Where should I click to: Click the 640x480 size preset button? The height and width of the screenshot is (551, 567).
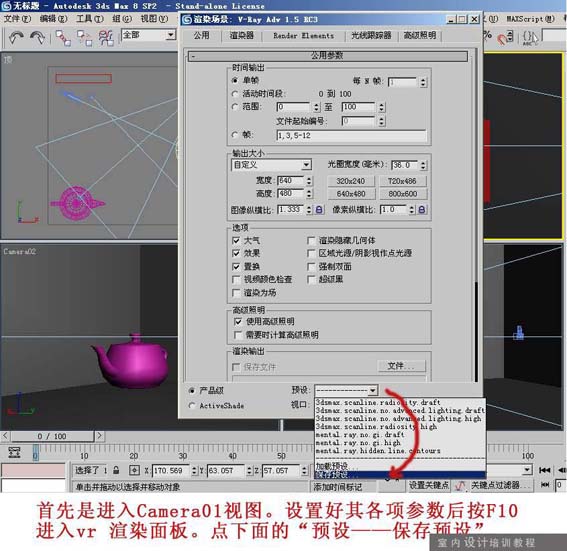tap(351, 194)
